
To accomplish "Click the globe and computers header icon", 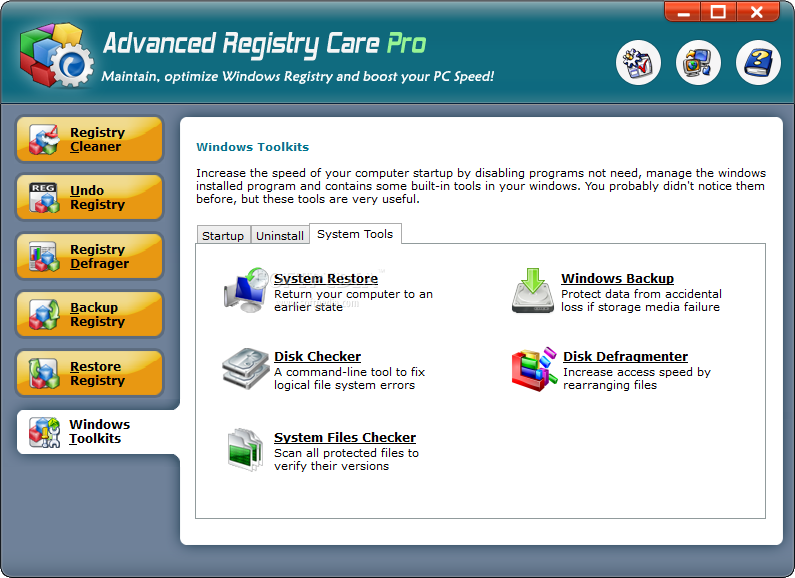I will [x=698, y=62].
